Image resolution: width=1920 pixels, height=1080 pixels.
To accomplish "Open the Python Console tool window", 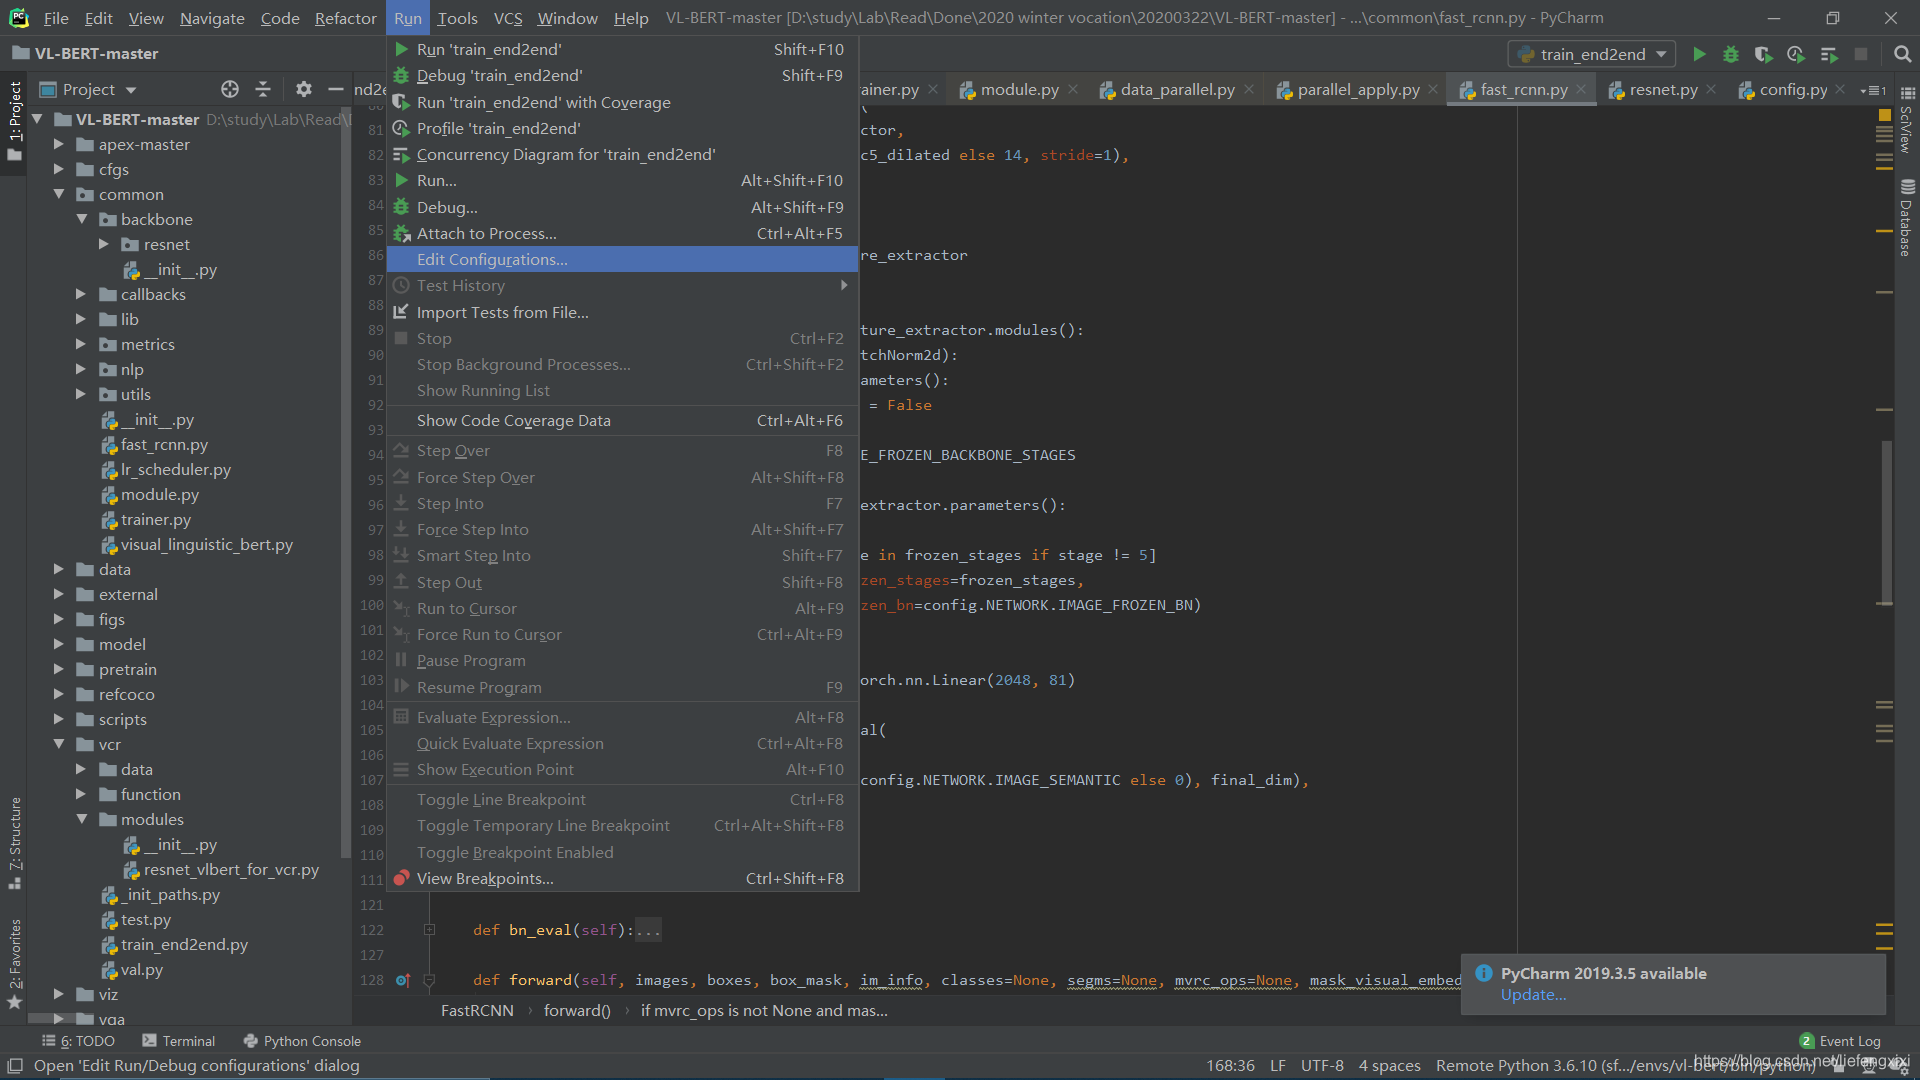I will (x=302, y=1041).
